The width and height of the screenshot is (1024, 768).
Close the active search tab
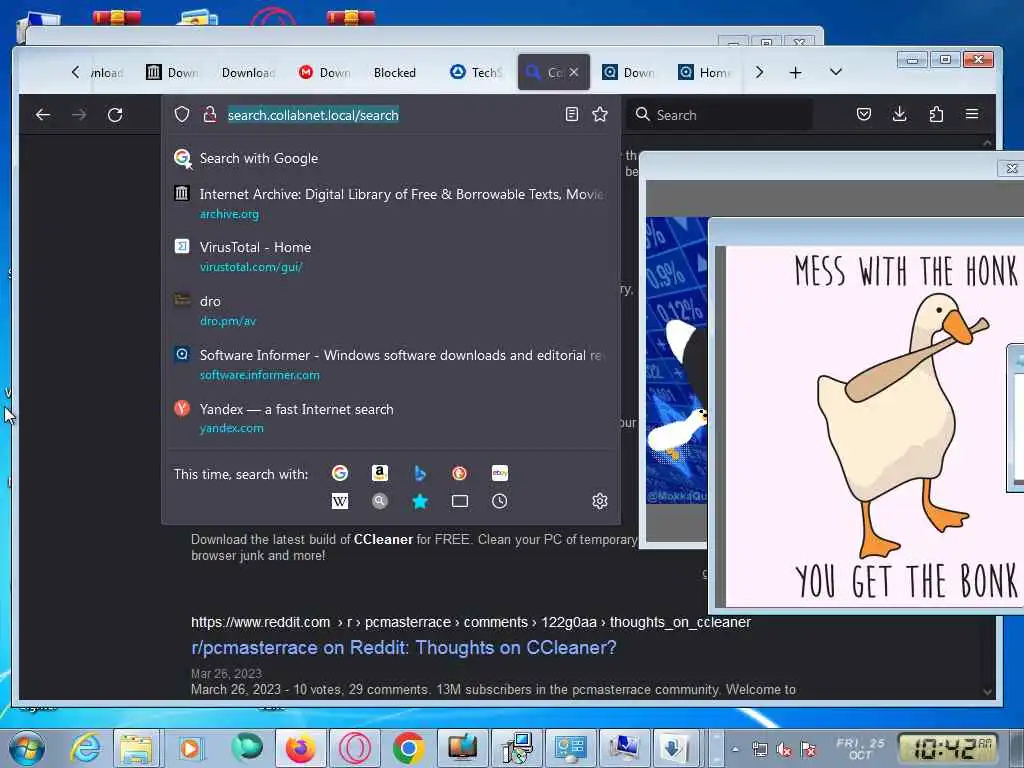tap(573, 72)
